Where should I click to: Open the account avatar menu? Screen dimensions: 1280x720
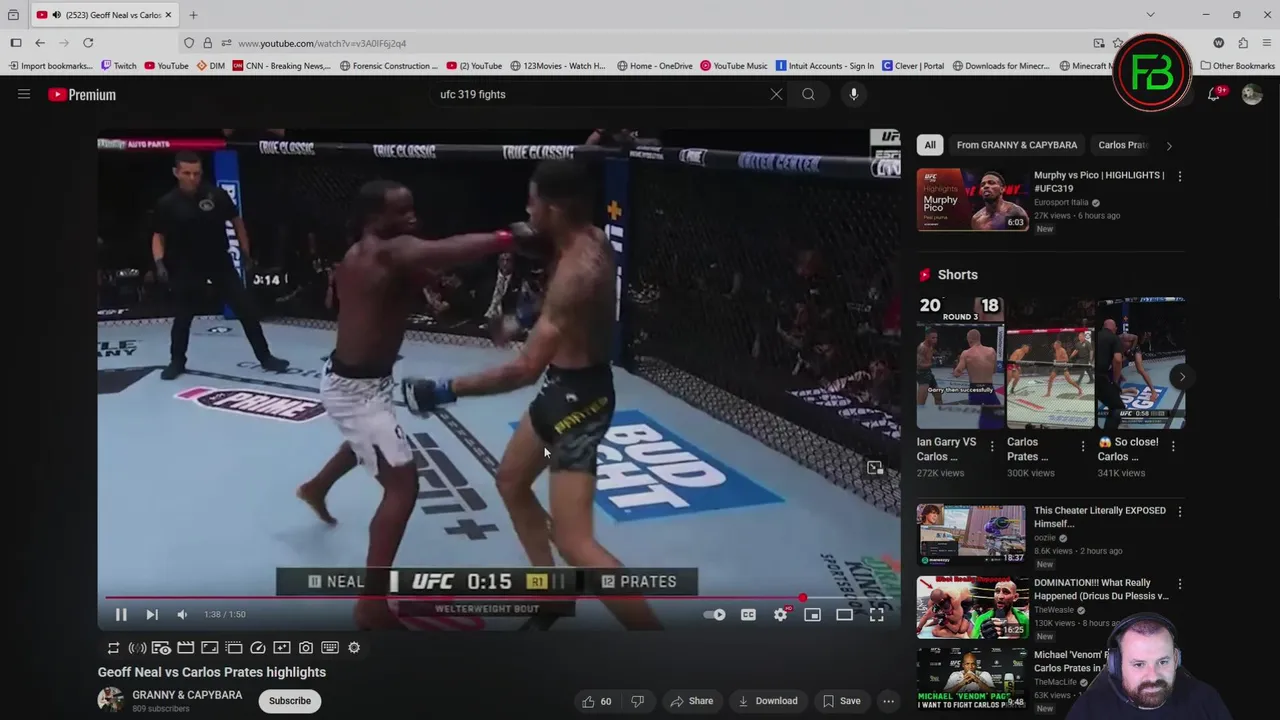(x=1252, y=94)
